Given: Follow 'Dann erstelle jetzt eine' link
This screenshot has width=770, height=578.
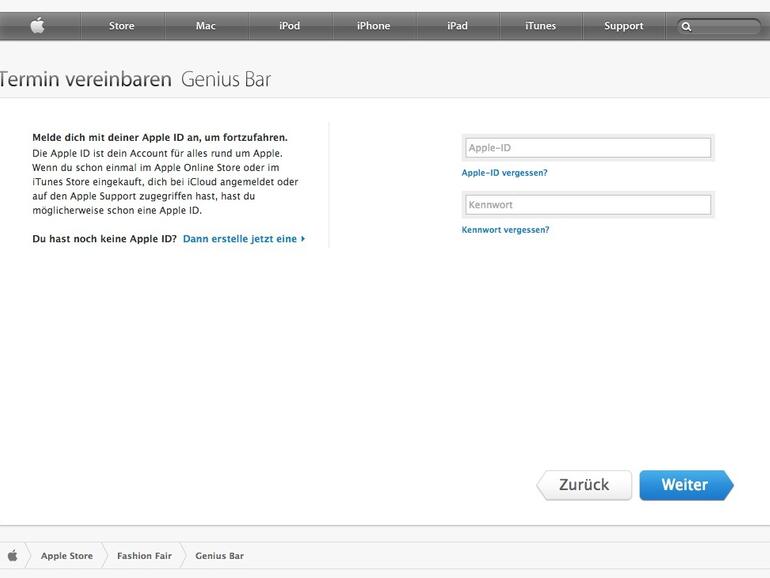Looking at the screenshot, I should [244, 239].
